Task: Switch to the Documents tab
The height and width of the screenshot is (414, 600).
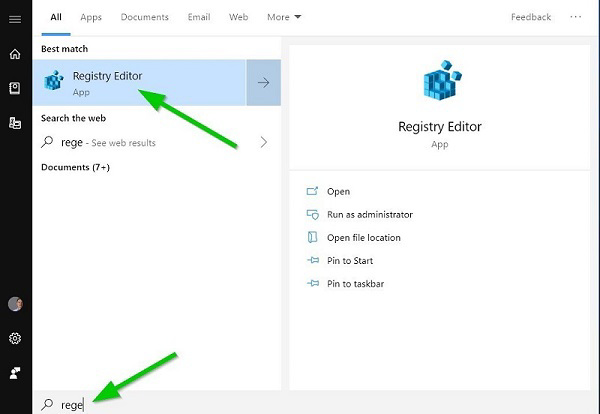Action: (145, 17)
